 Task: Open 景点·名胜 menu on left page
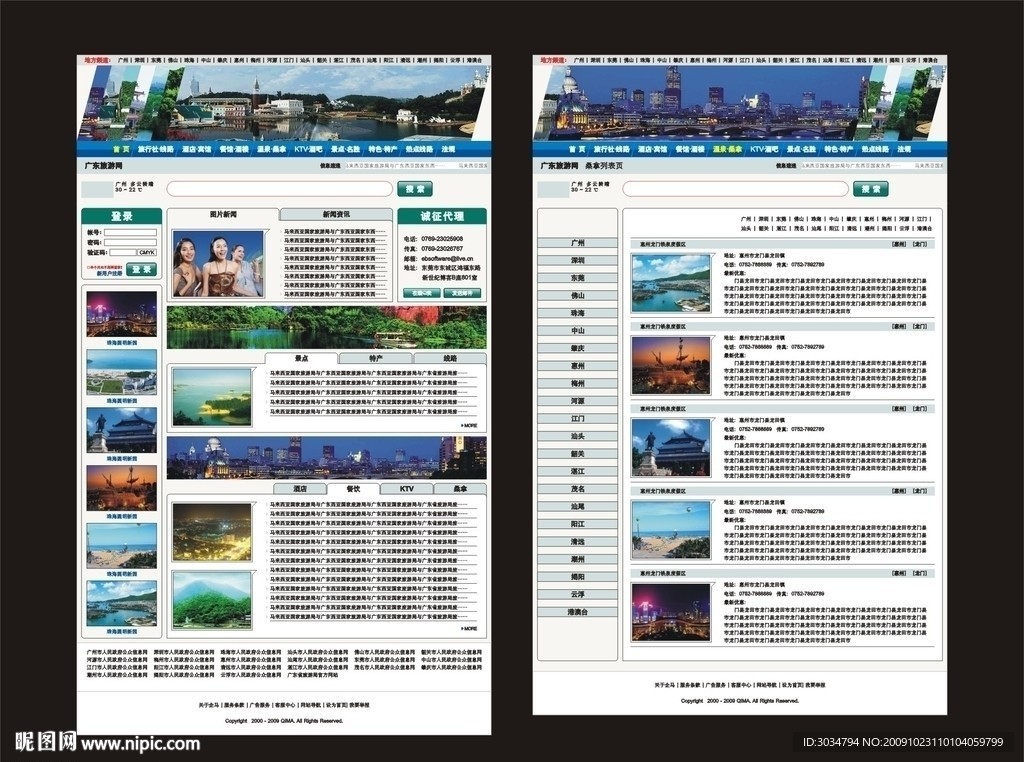point(345,150)
